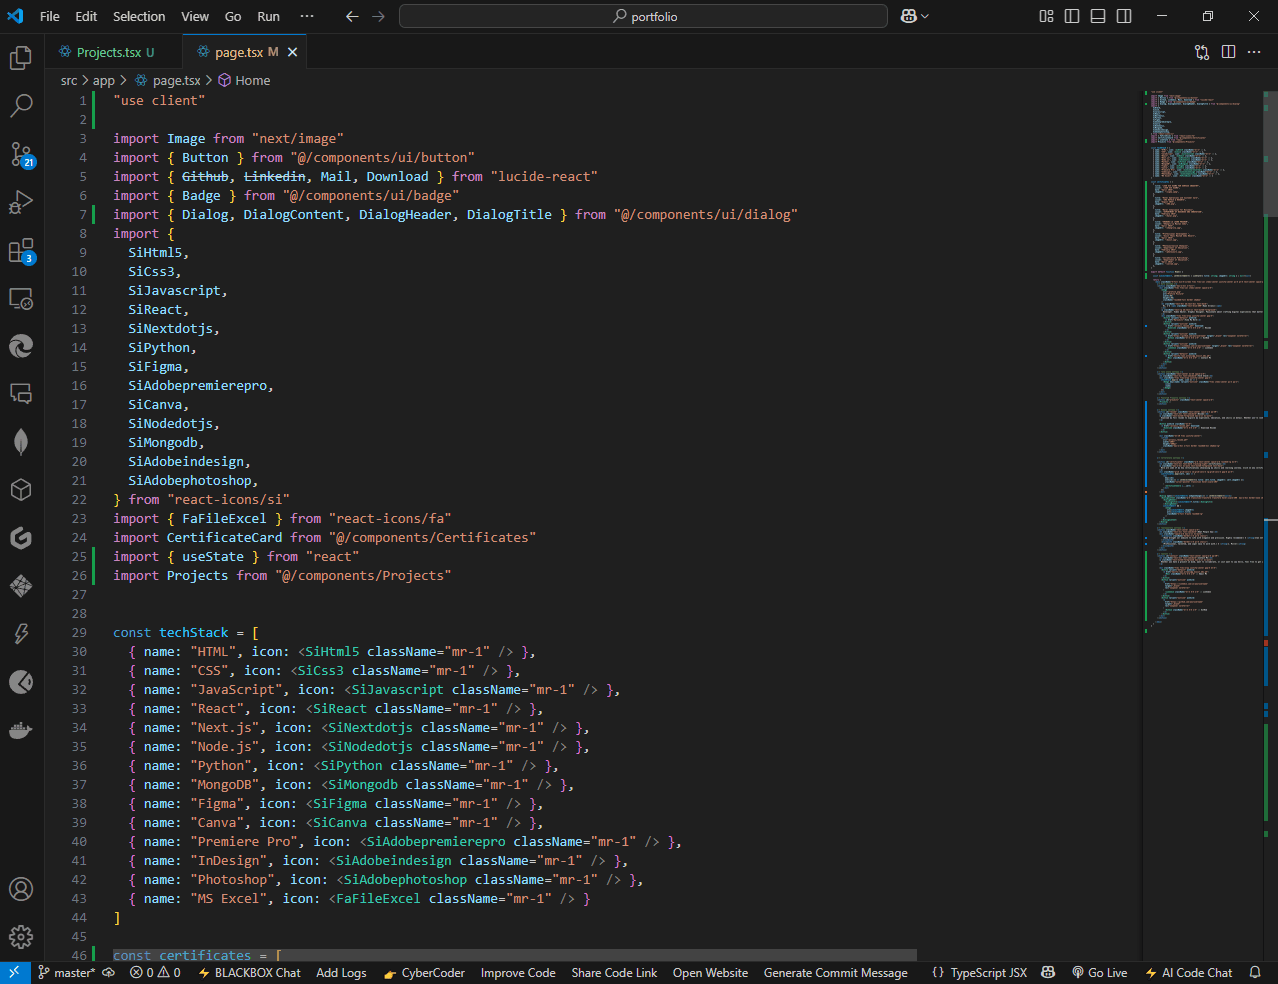Click Open Website in status bar

tap(710, 973)
